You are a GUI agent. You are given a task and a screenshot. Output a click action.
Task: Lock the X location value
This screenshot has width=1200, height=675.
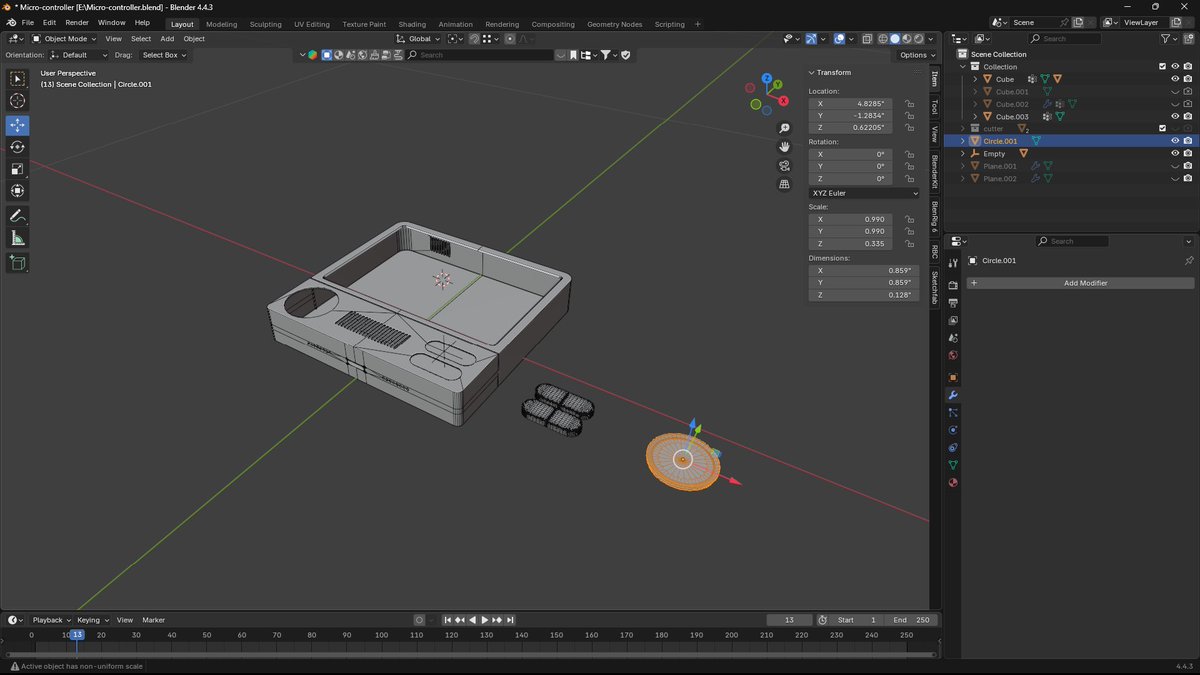(909, 104)
